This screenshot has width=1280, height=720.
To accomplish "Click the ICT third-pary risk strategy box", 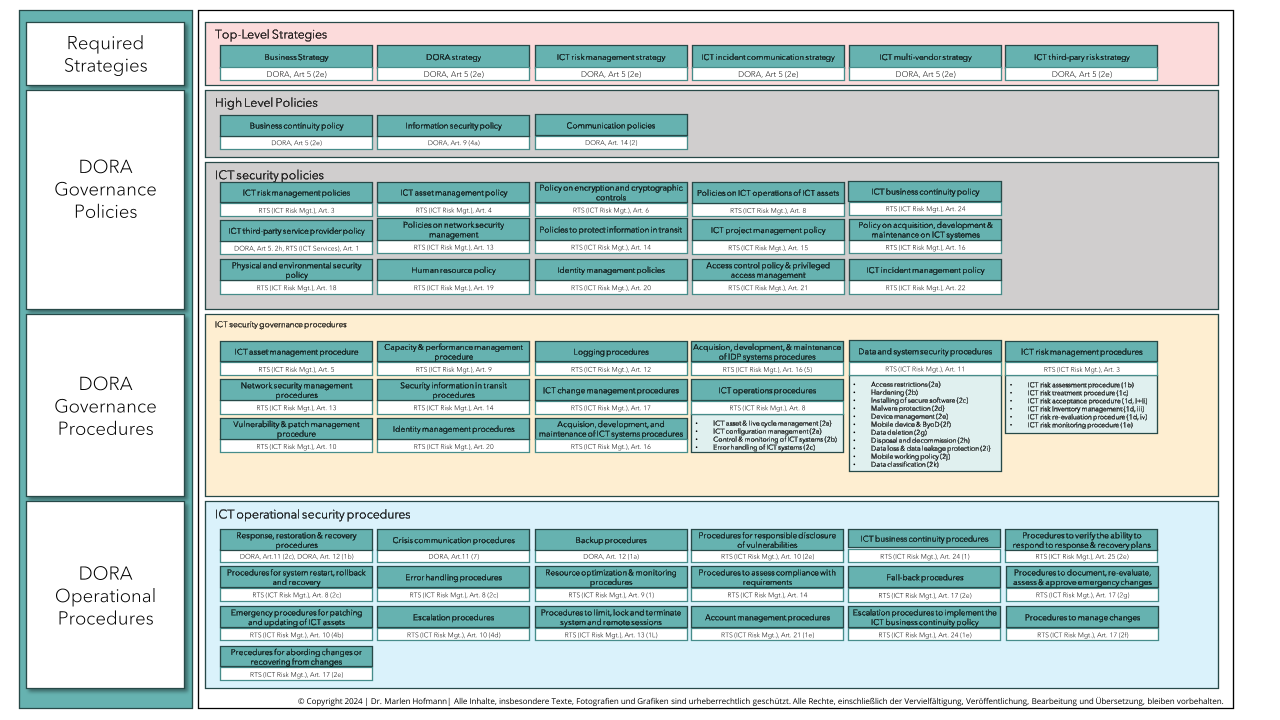I will (x=1081, y=57).
